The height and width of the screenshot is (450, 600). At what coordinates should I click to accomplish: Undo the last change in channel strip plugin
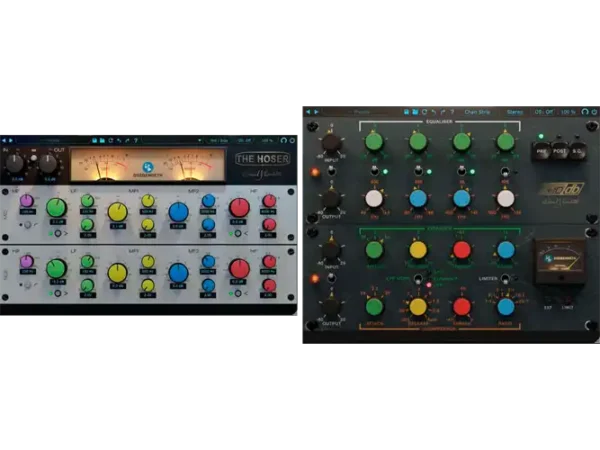pos(434,112)
